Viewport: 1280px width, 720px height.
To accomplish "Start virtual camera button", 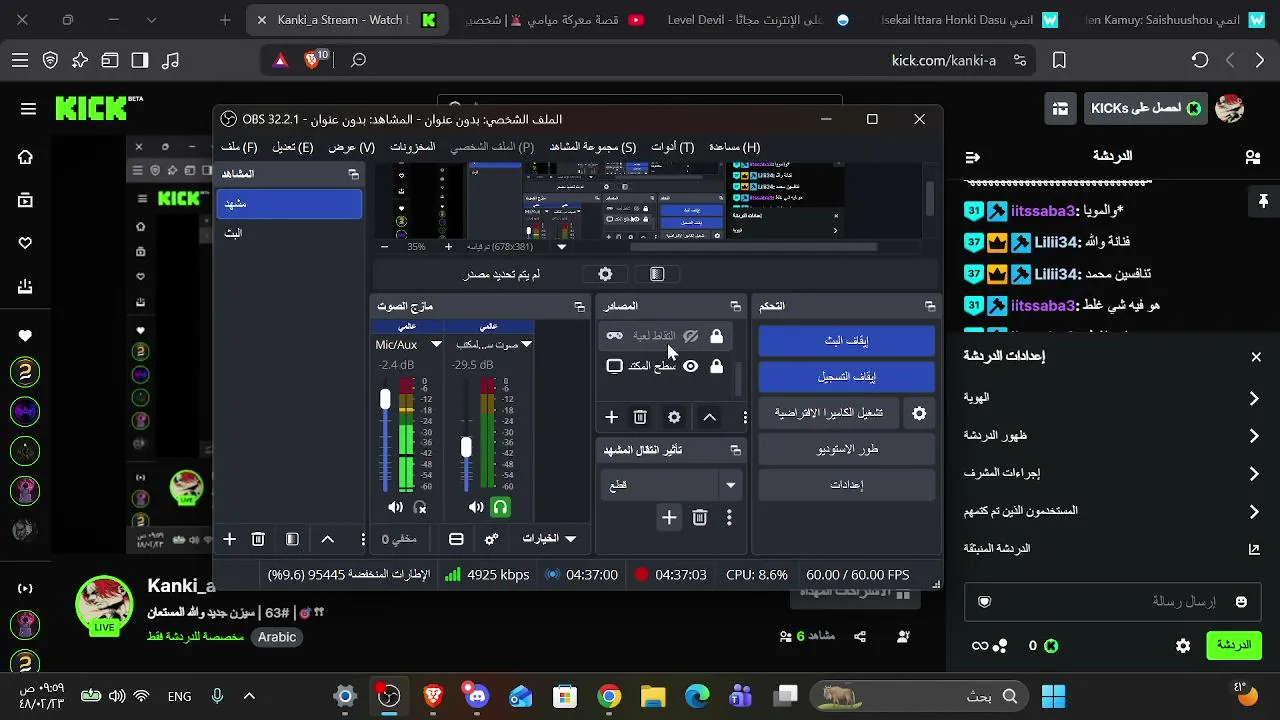I will [829, 413].
